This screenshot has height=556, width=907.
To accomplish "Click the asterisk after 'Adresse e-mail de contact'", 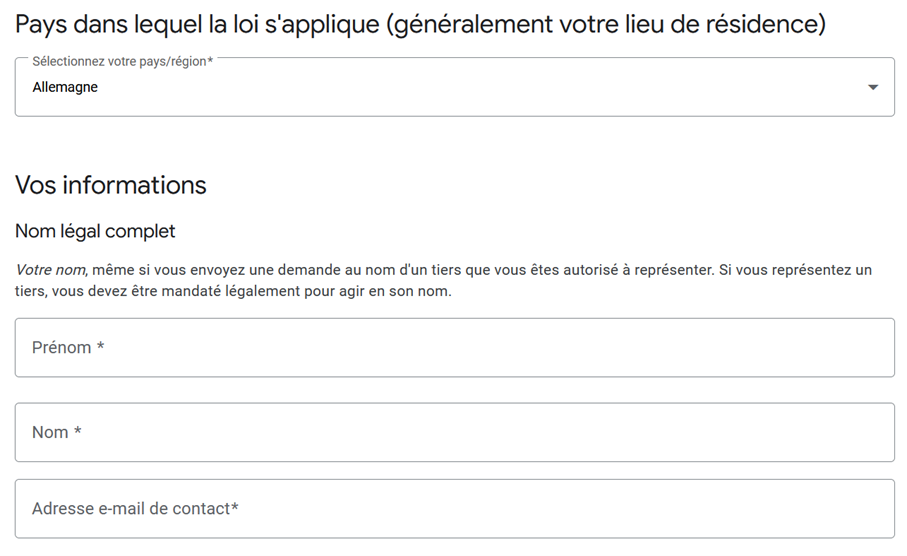I will 235,507.
